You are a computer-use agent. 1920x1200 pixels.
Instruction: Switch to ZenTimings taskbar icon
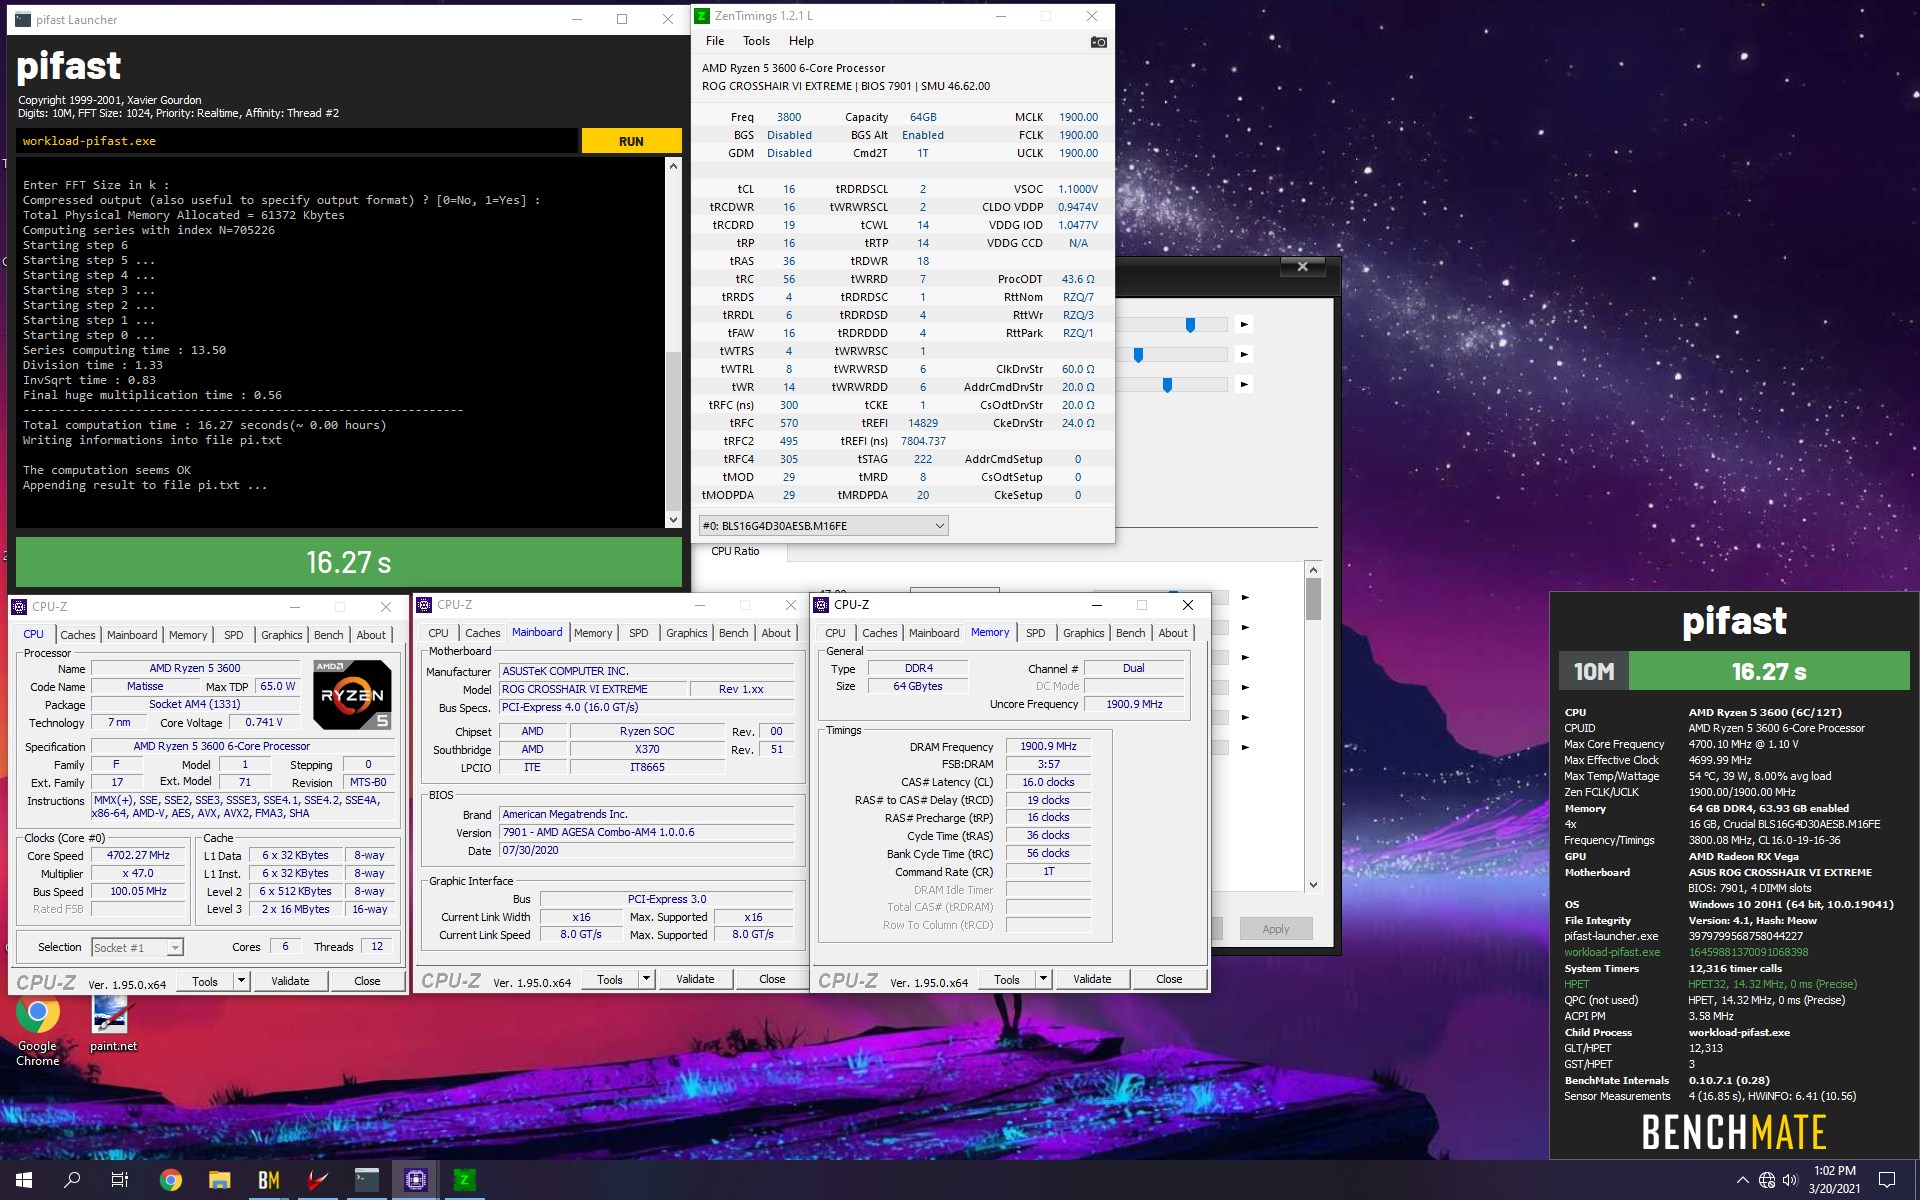(x=464, y=1180)
